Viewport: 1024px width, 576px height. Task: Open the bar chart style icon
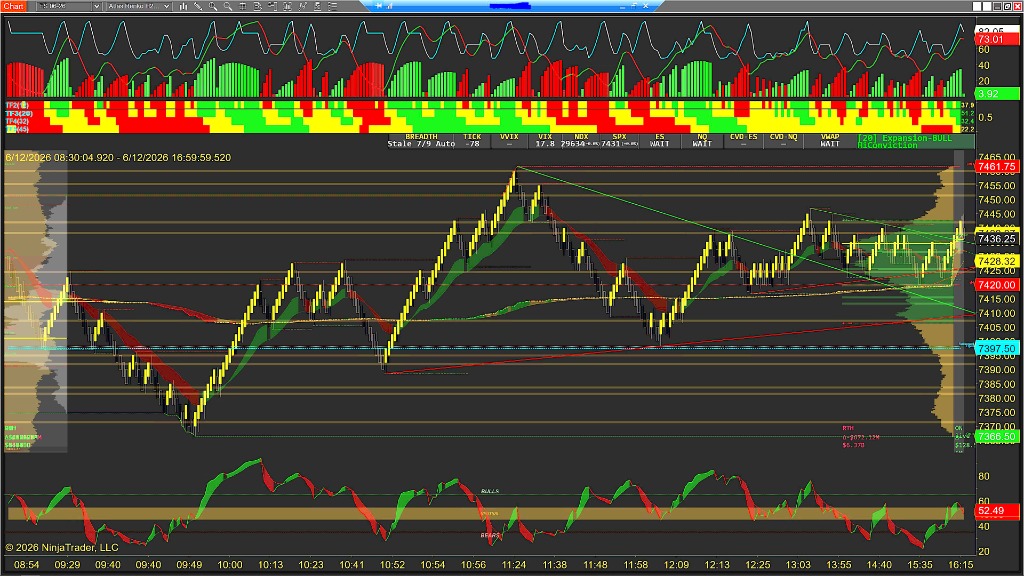pyautogui.click(x=184, y=6)
